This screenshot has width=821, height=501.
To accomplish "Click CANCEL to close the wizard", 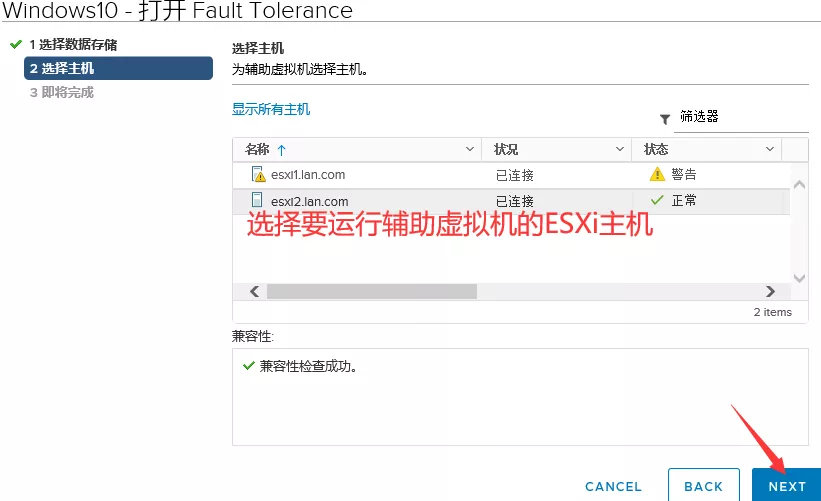I will (613, 486).
